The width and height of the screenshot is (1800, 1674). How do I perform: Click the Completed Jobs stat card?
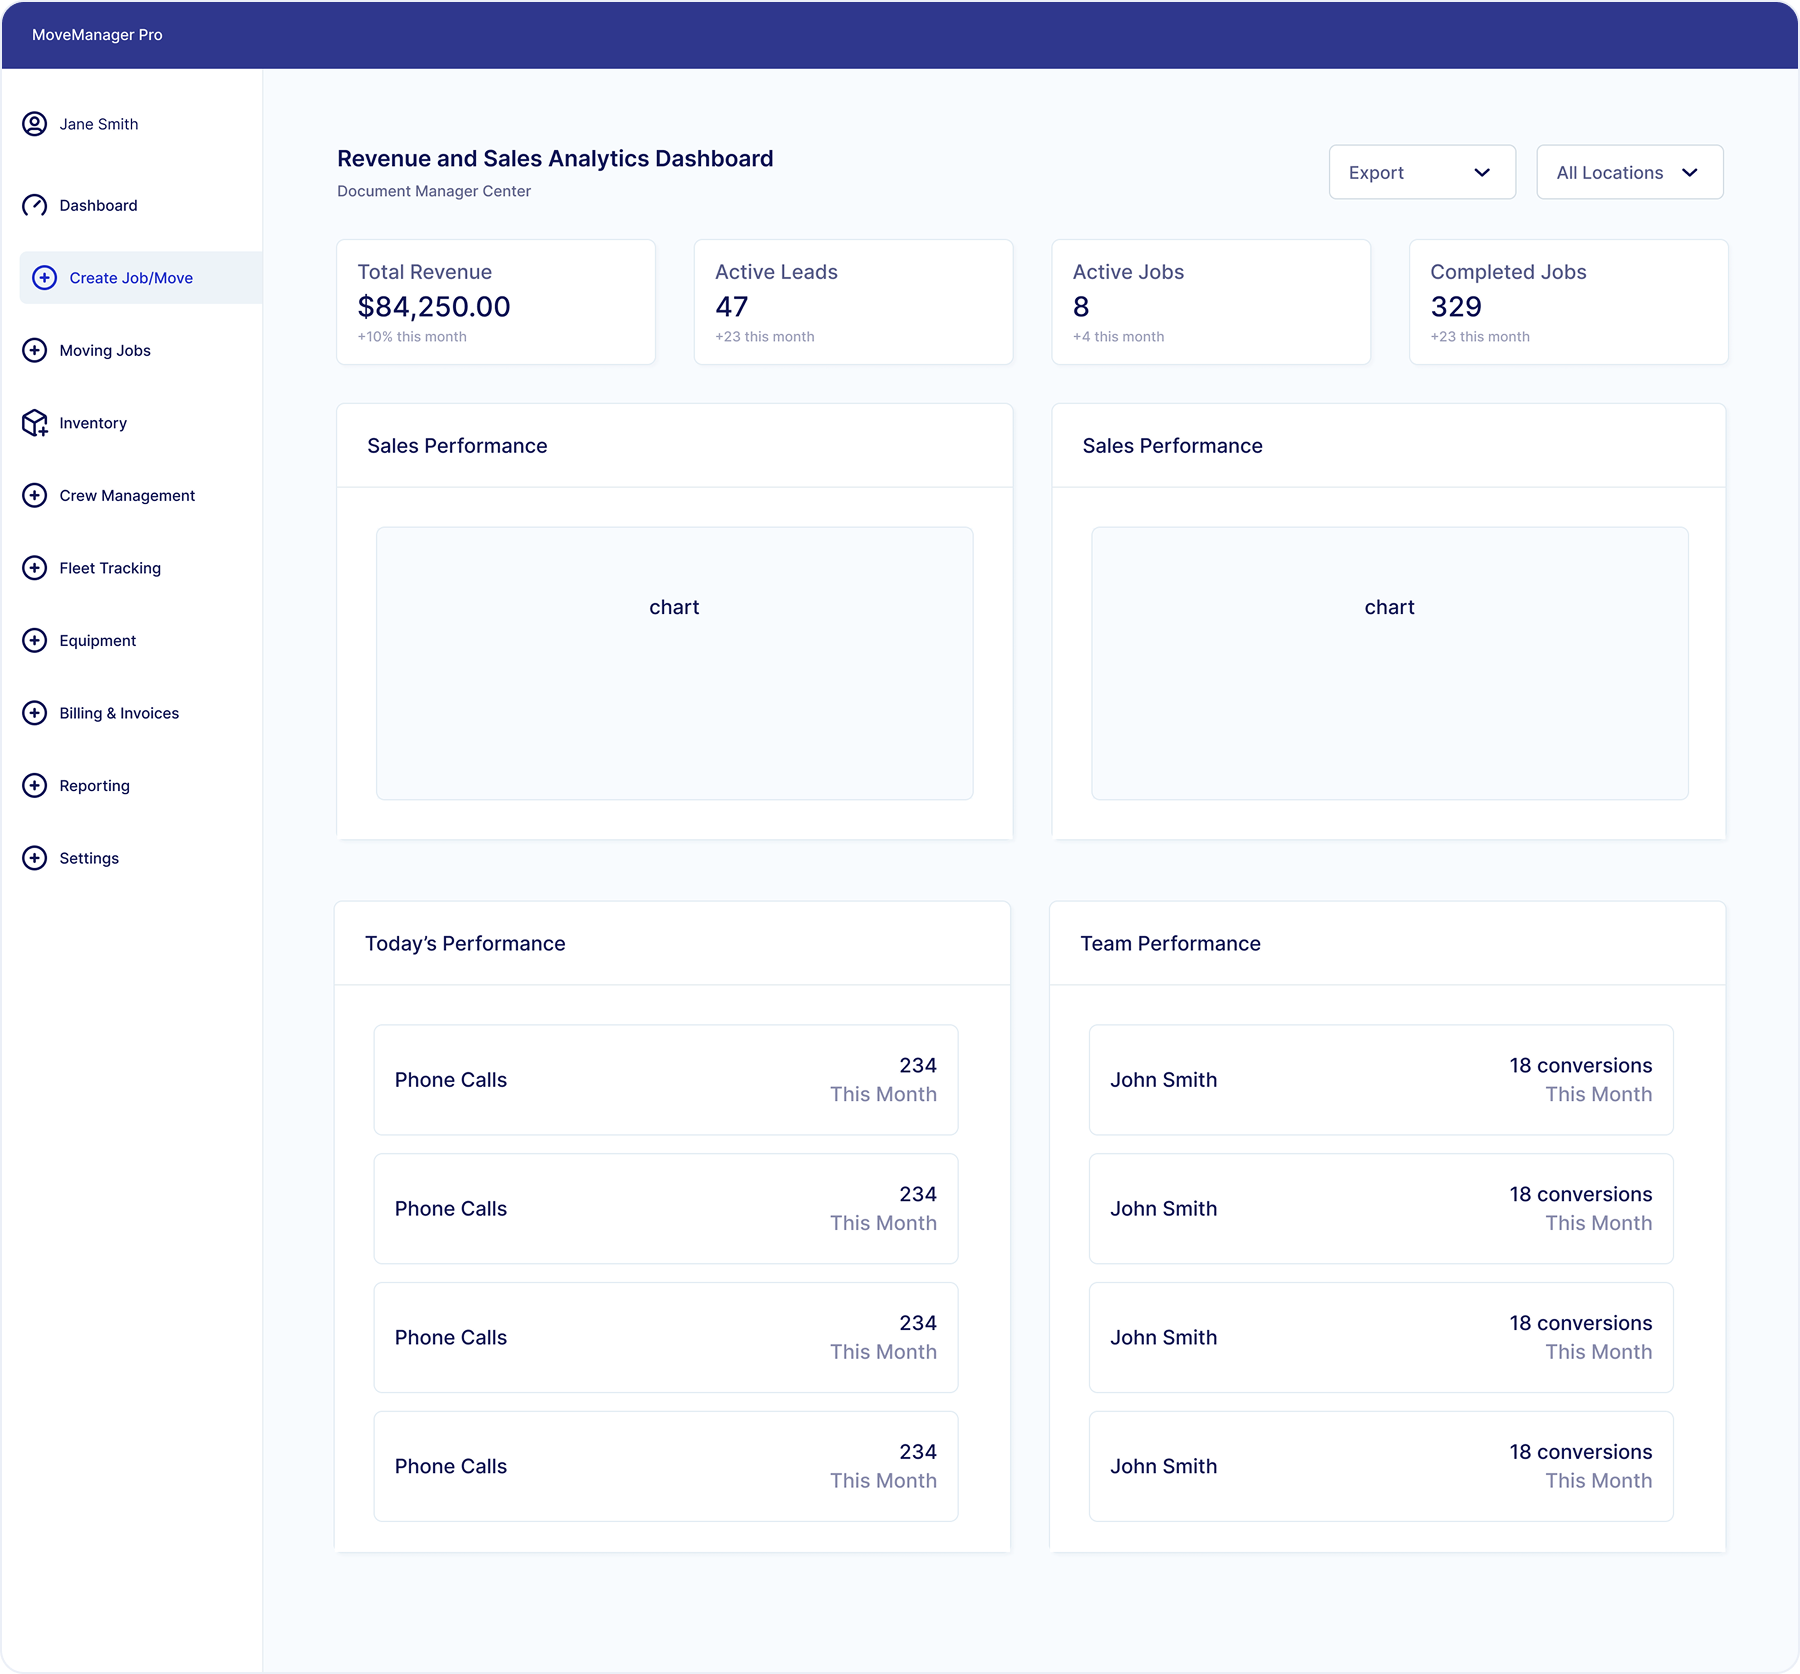(1568, 302)
